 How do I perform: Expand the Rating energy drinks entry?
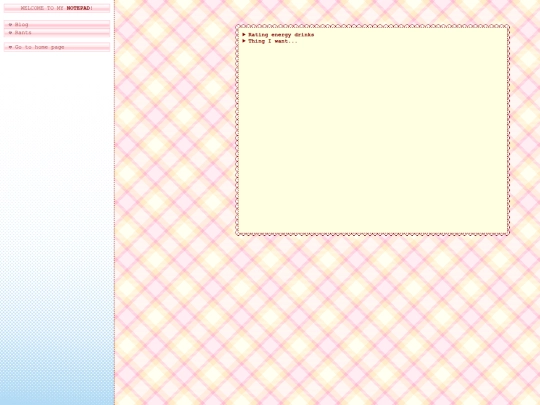click(x=278, y=35)
